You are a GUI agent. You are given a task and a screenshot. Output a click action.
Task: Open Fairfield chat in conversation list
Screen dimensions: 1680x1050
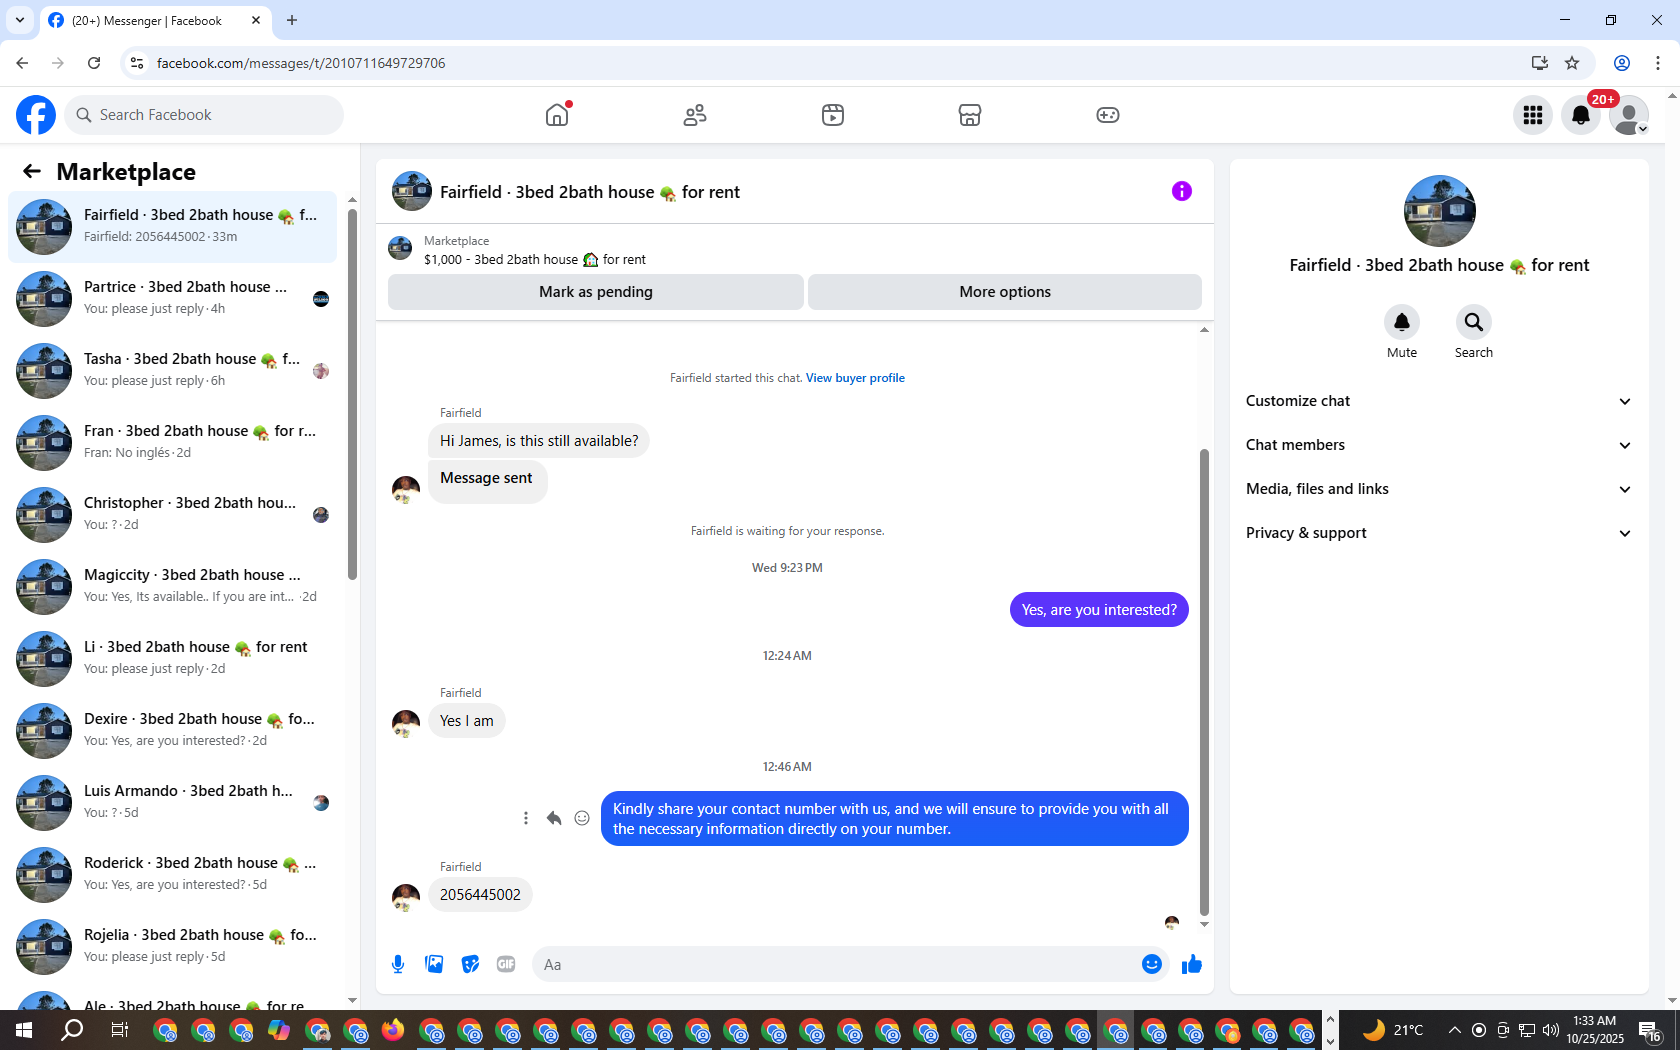[x=172, y=227]
